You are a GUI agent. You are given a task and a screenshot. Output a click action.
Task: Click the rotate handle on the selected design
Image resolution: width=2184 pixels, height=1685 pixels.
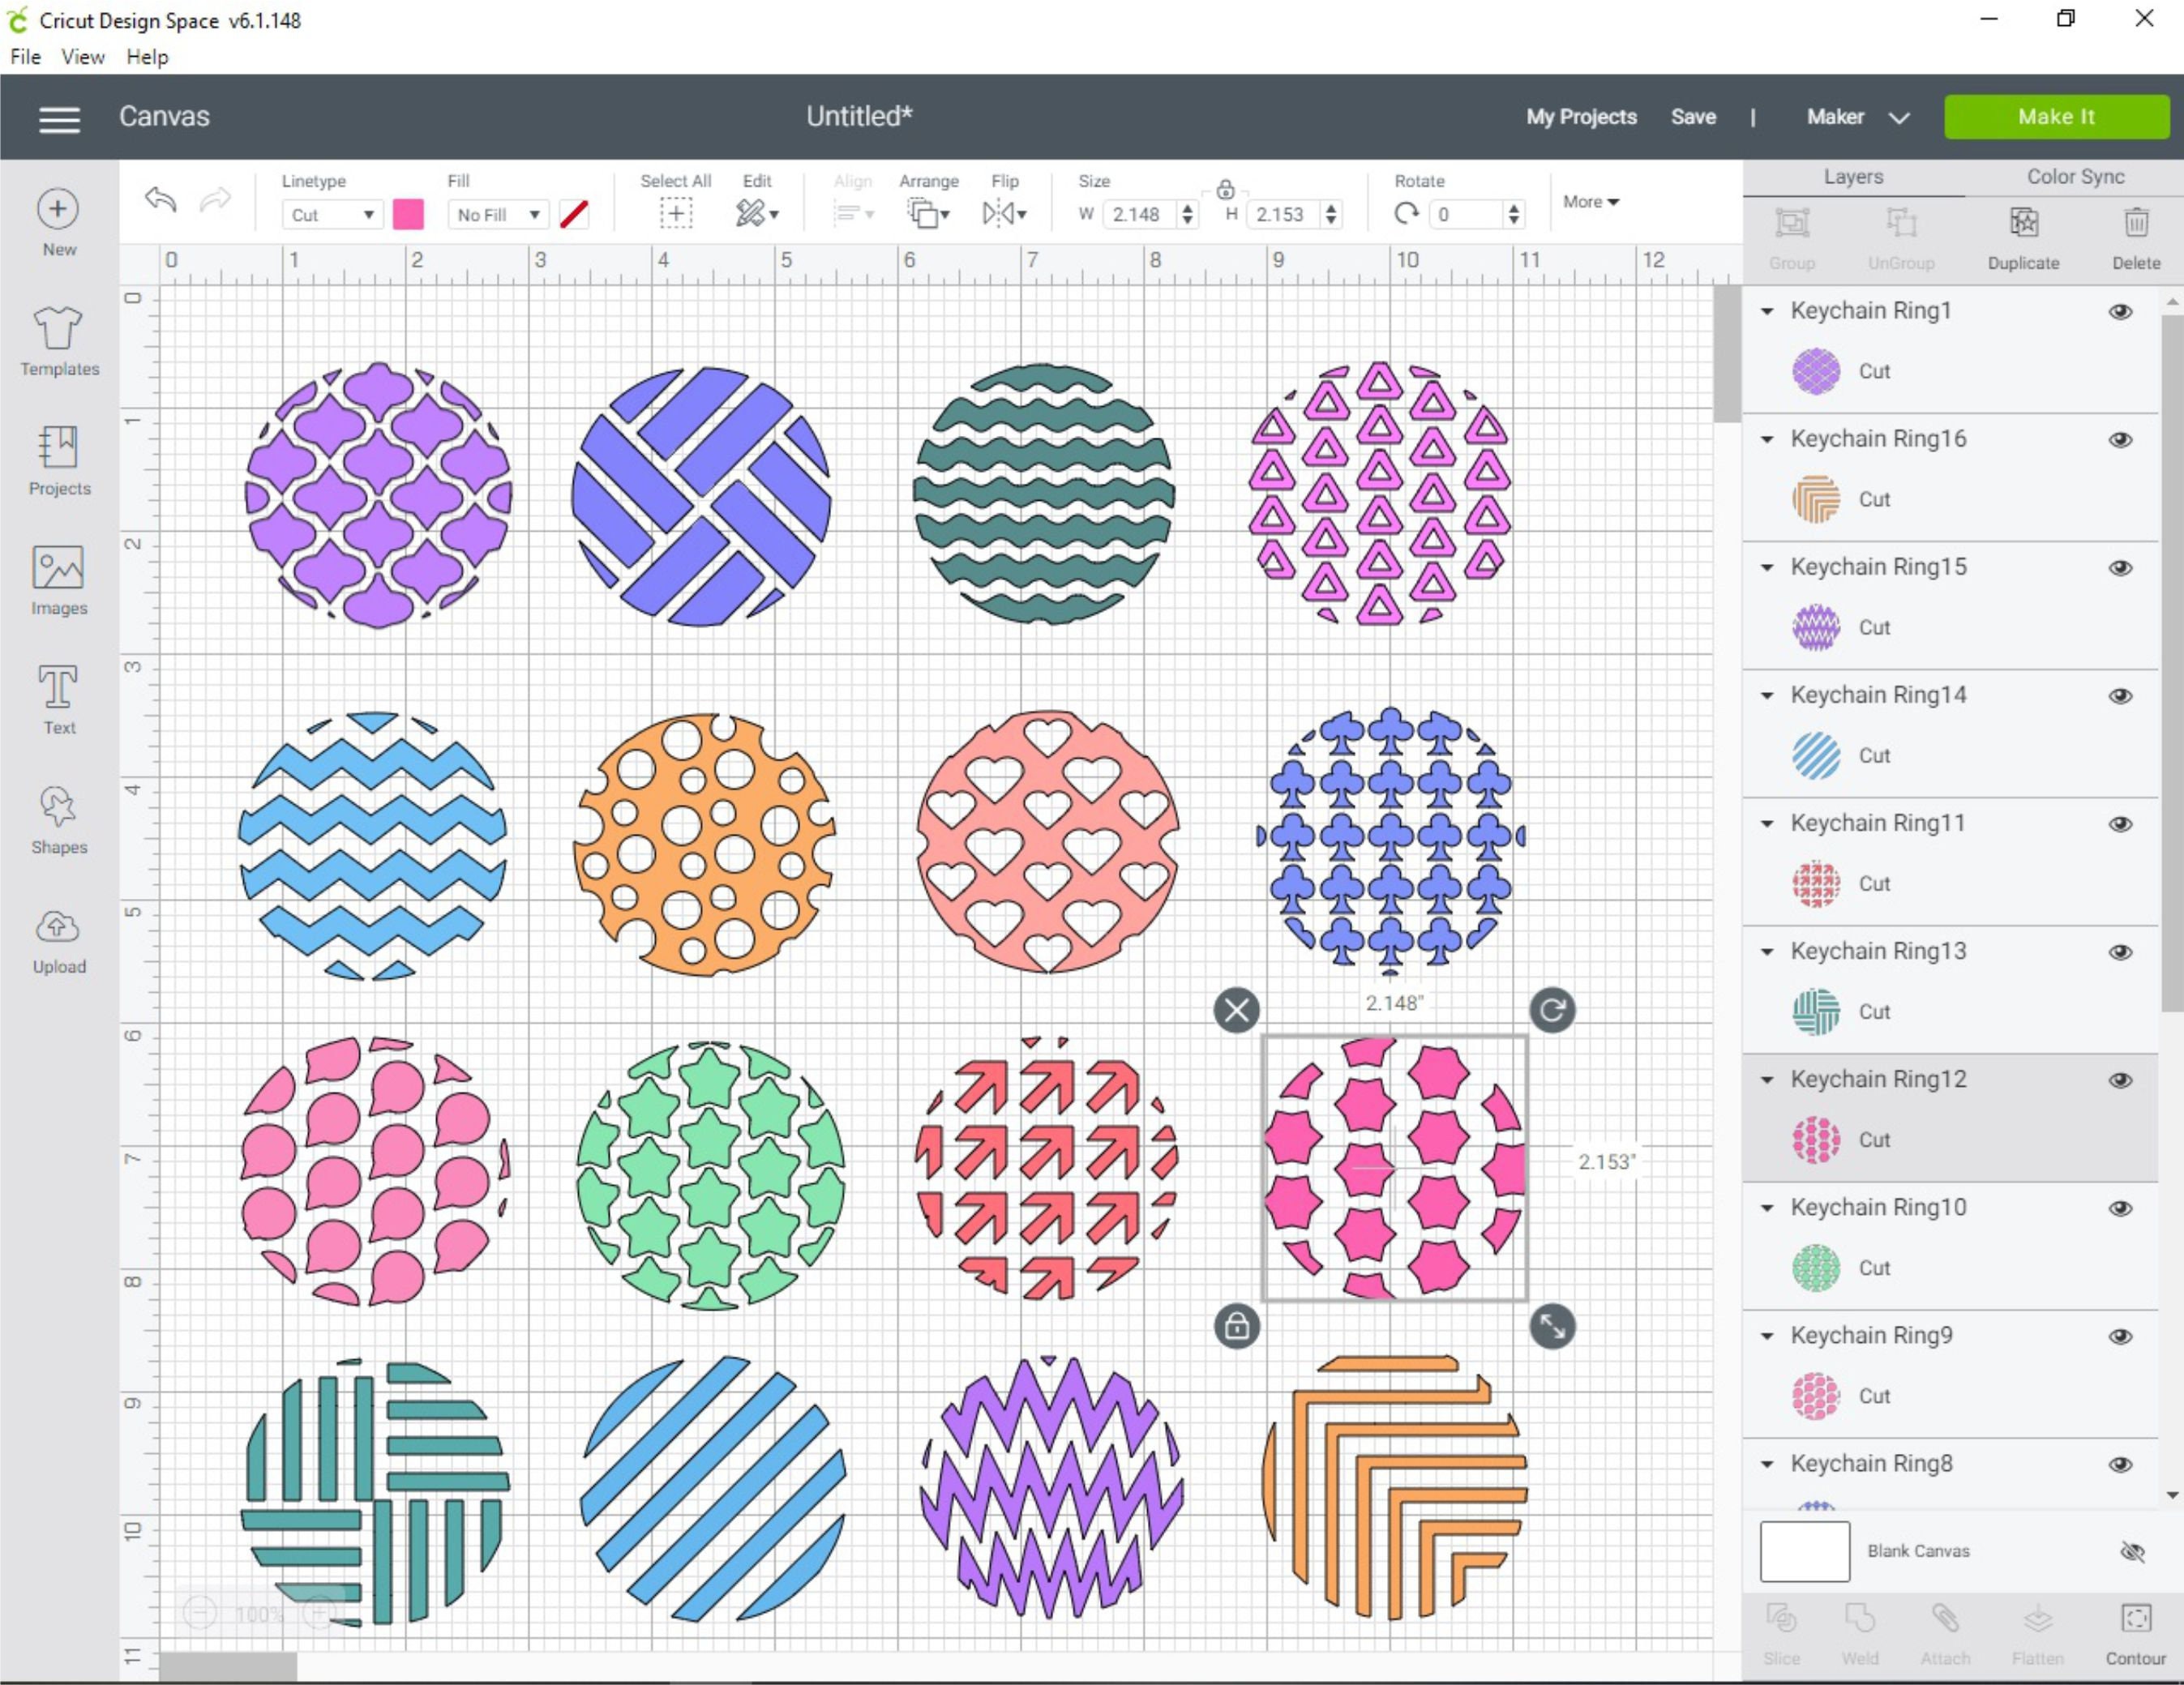1552,1010
